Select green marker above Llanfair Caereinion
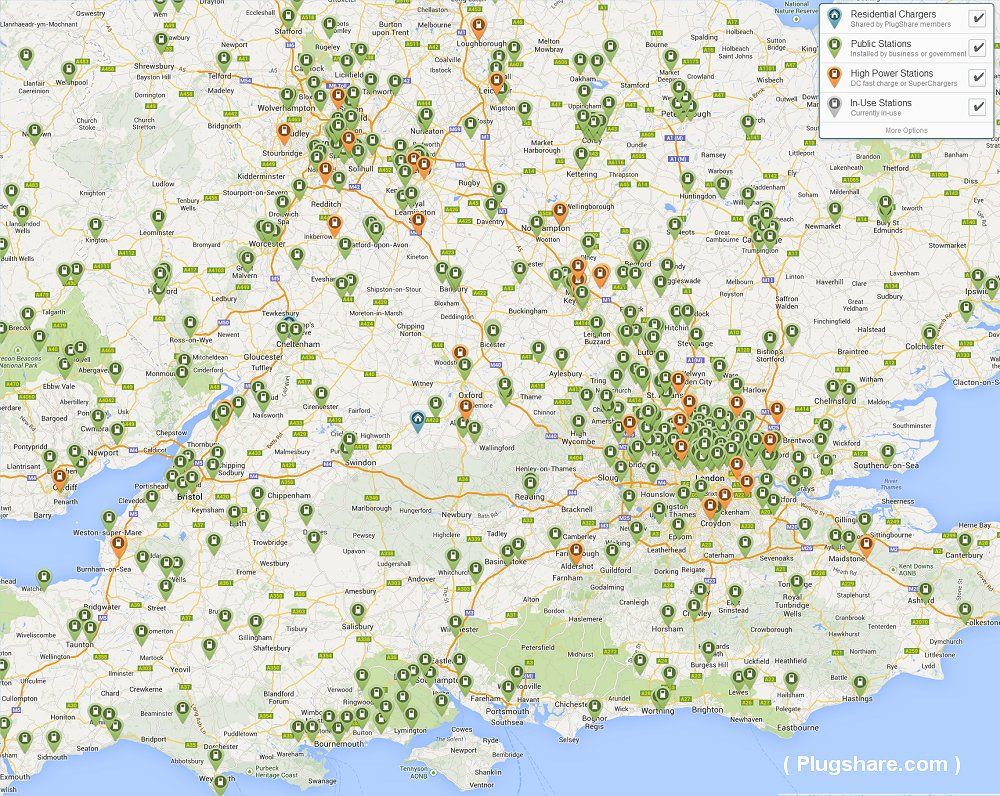1000x796 pixels. pyautogui.click(x=26, y=58)
